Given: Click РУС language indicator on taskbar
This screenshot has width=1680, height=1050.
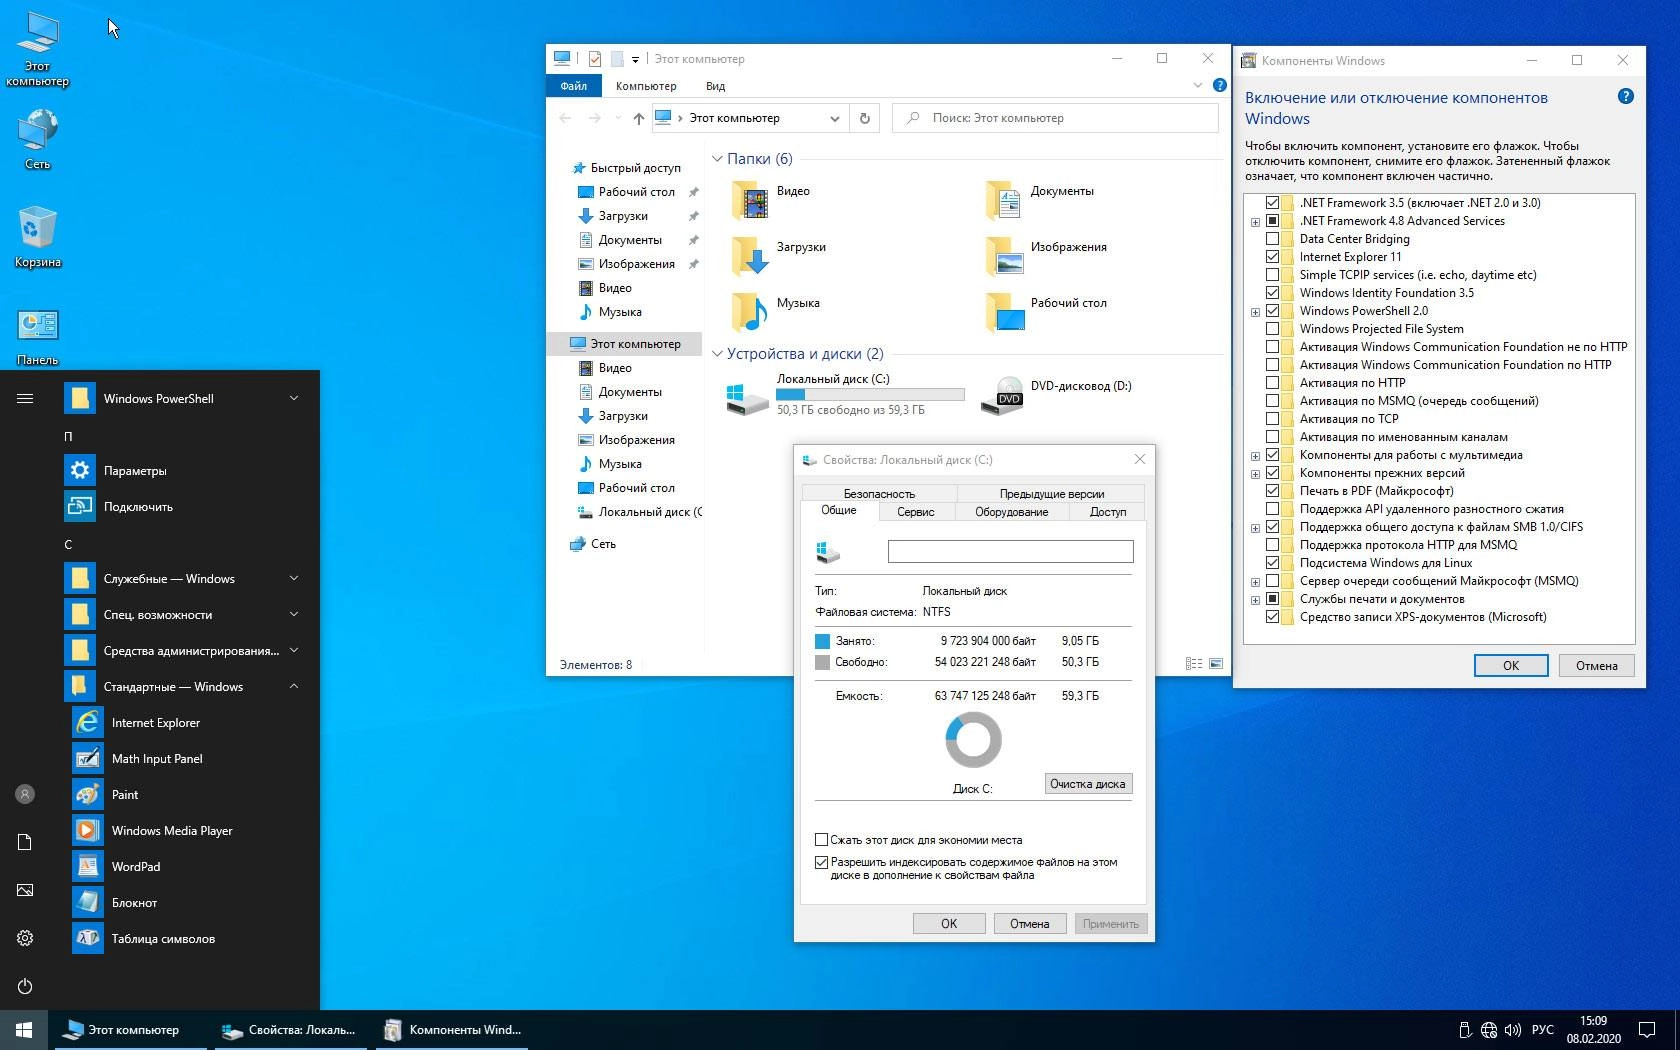Looking at the screenshot, I should (x=1543, y=1029).
